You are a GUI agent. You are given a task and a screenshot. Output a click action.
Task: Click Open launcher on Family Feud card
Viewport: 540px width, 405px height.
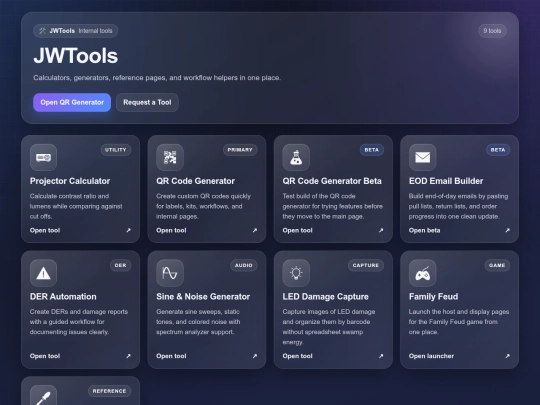click(431, 356)
